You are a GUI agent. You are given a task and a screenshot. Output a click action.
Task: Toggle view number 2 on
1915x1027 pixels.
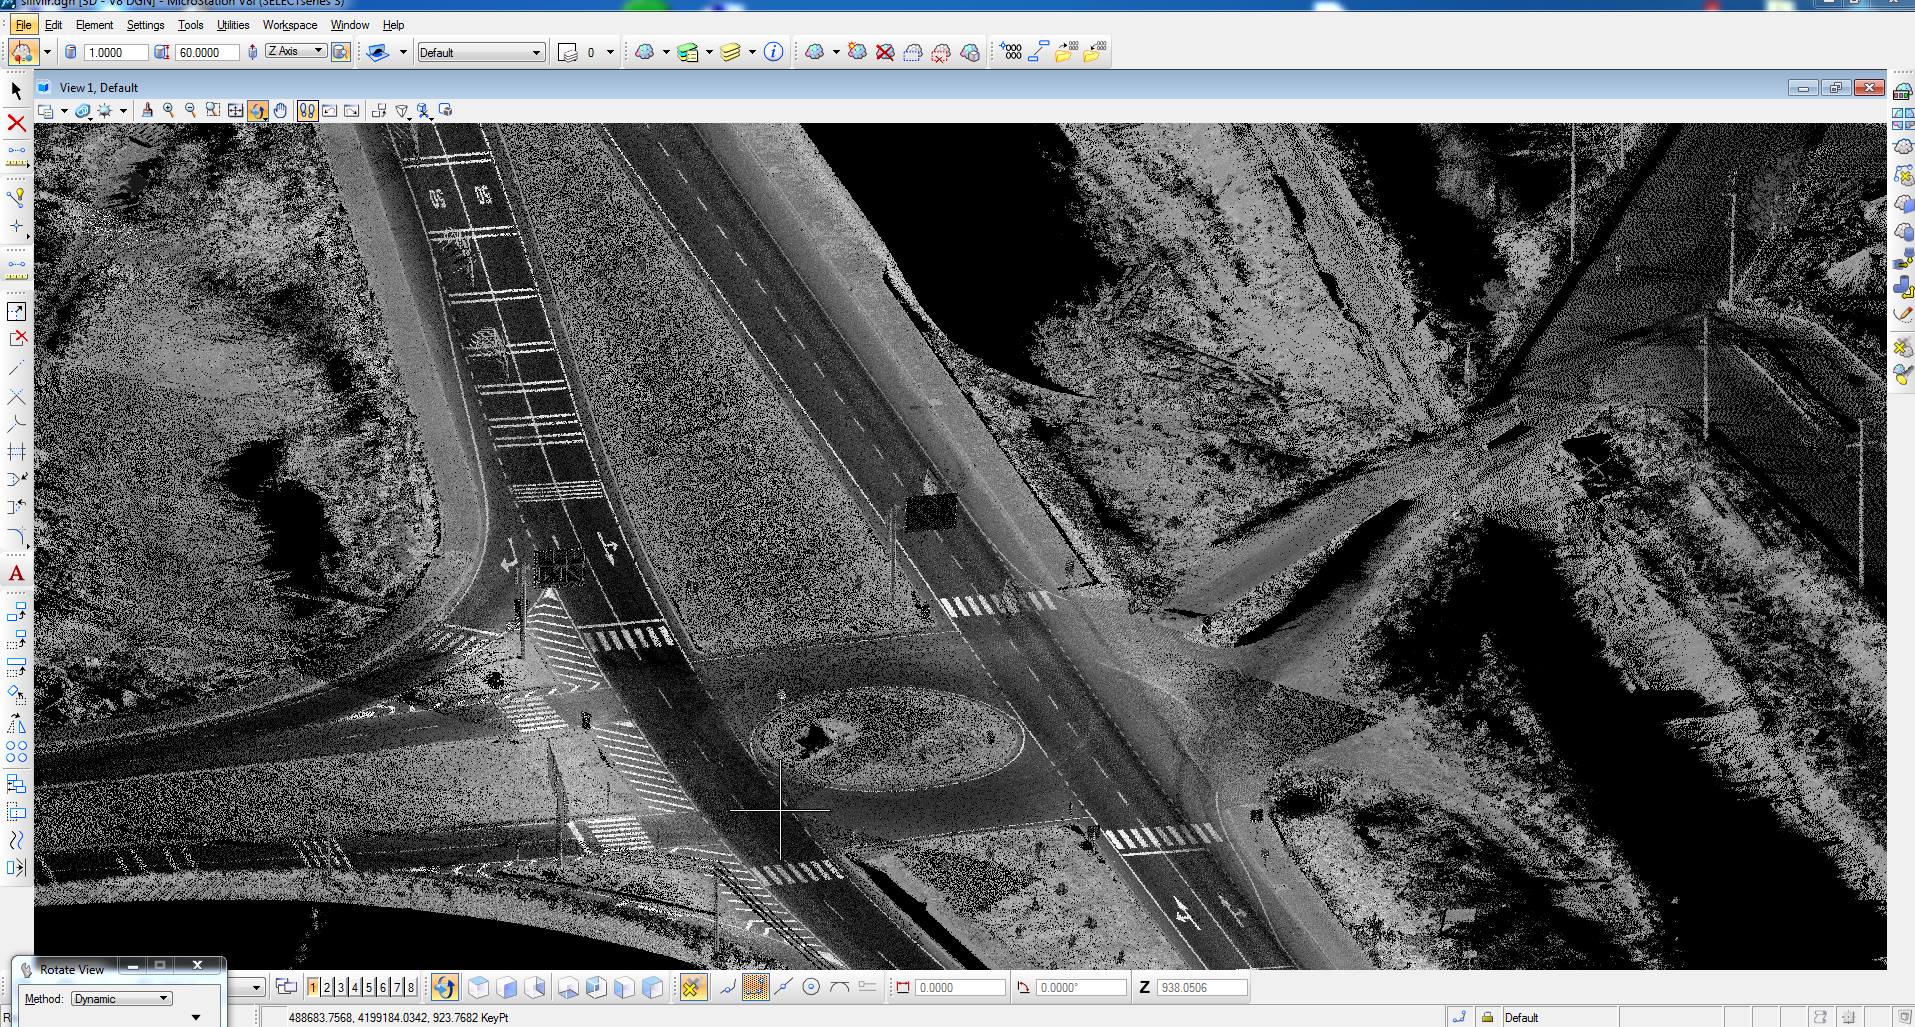327,988
